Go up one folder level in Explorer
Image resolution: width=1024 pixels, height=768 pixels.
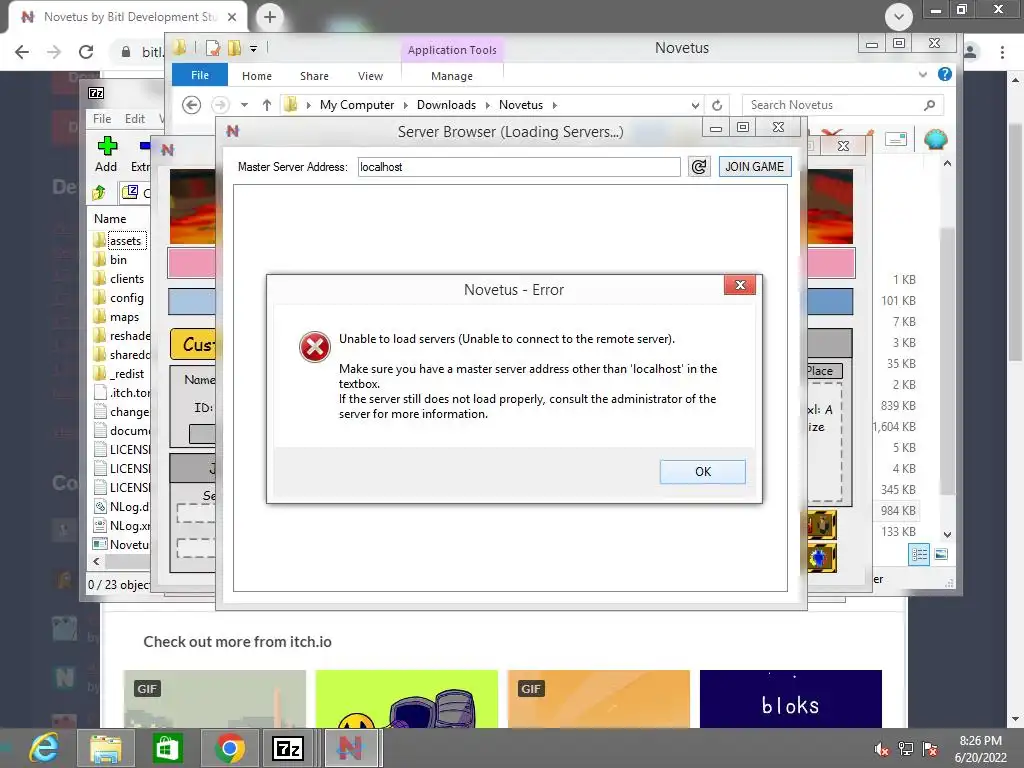(x=266, y=104)
